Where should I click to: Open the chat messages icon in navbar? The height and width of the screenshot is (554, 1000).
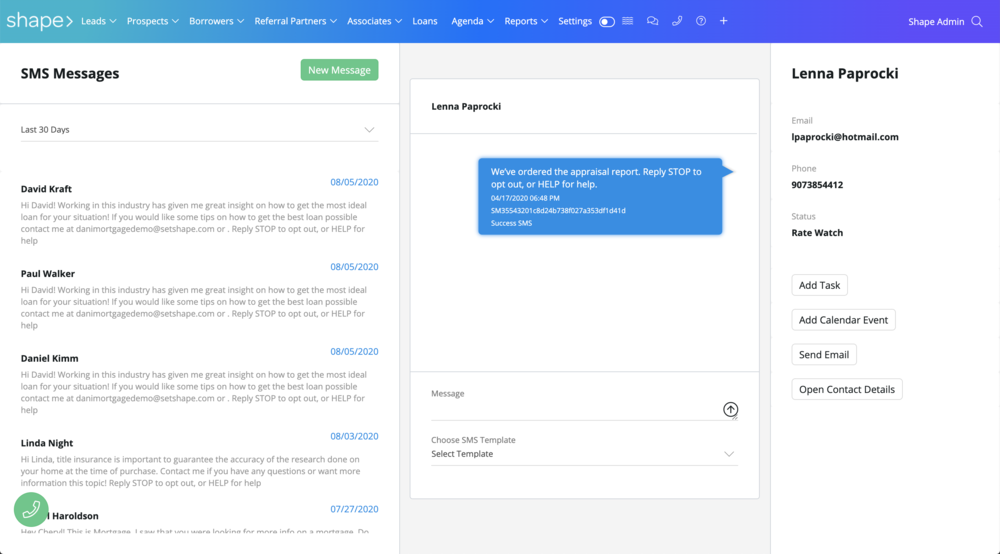coord(652,21)
